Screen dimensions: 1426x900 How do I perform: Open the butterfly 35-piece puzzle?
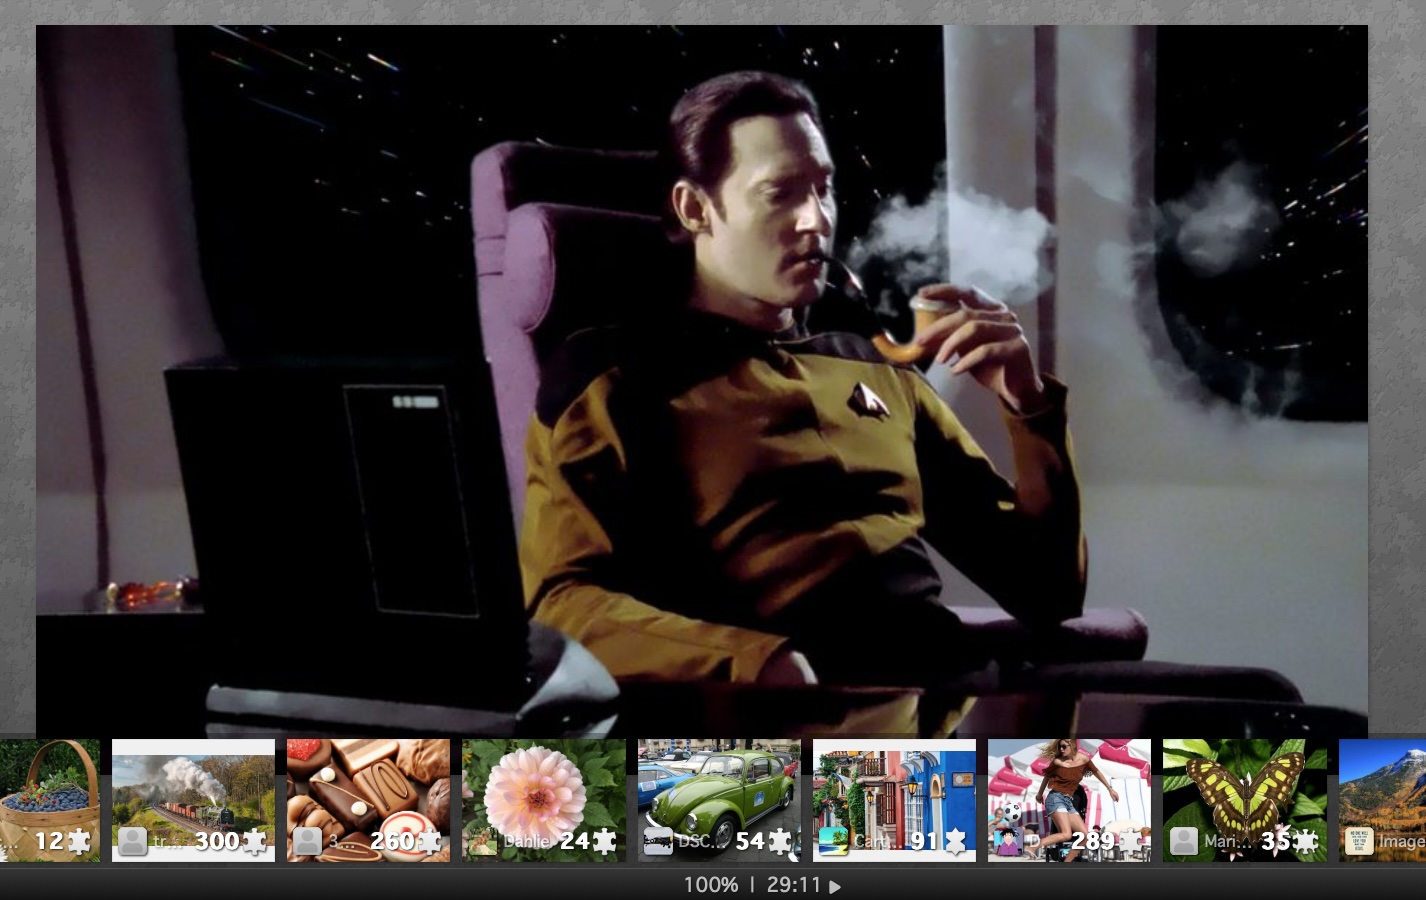[x=1245, y=800]
